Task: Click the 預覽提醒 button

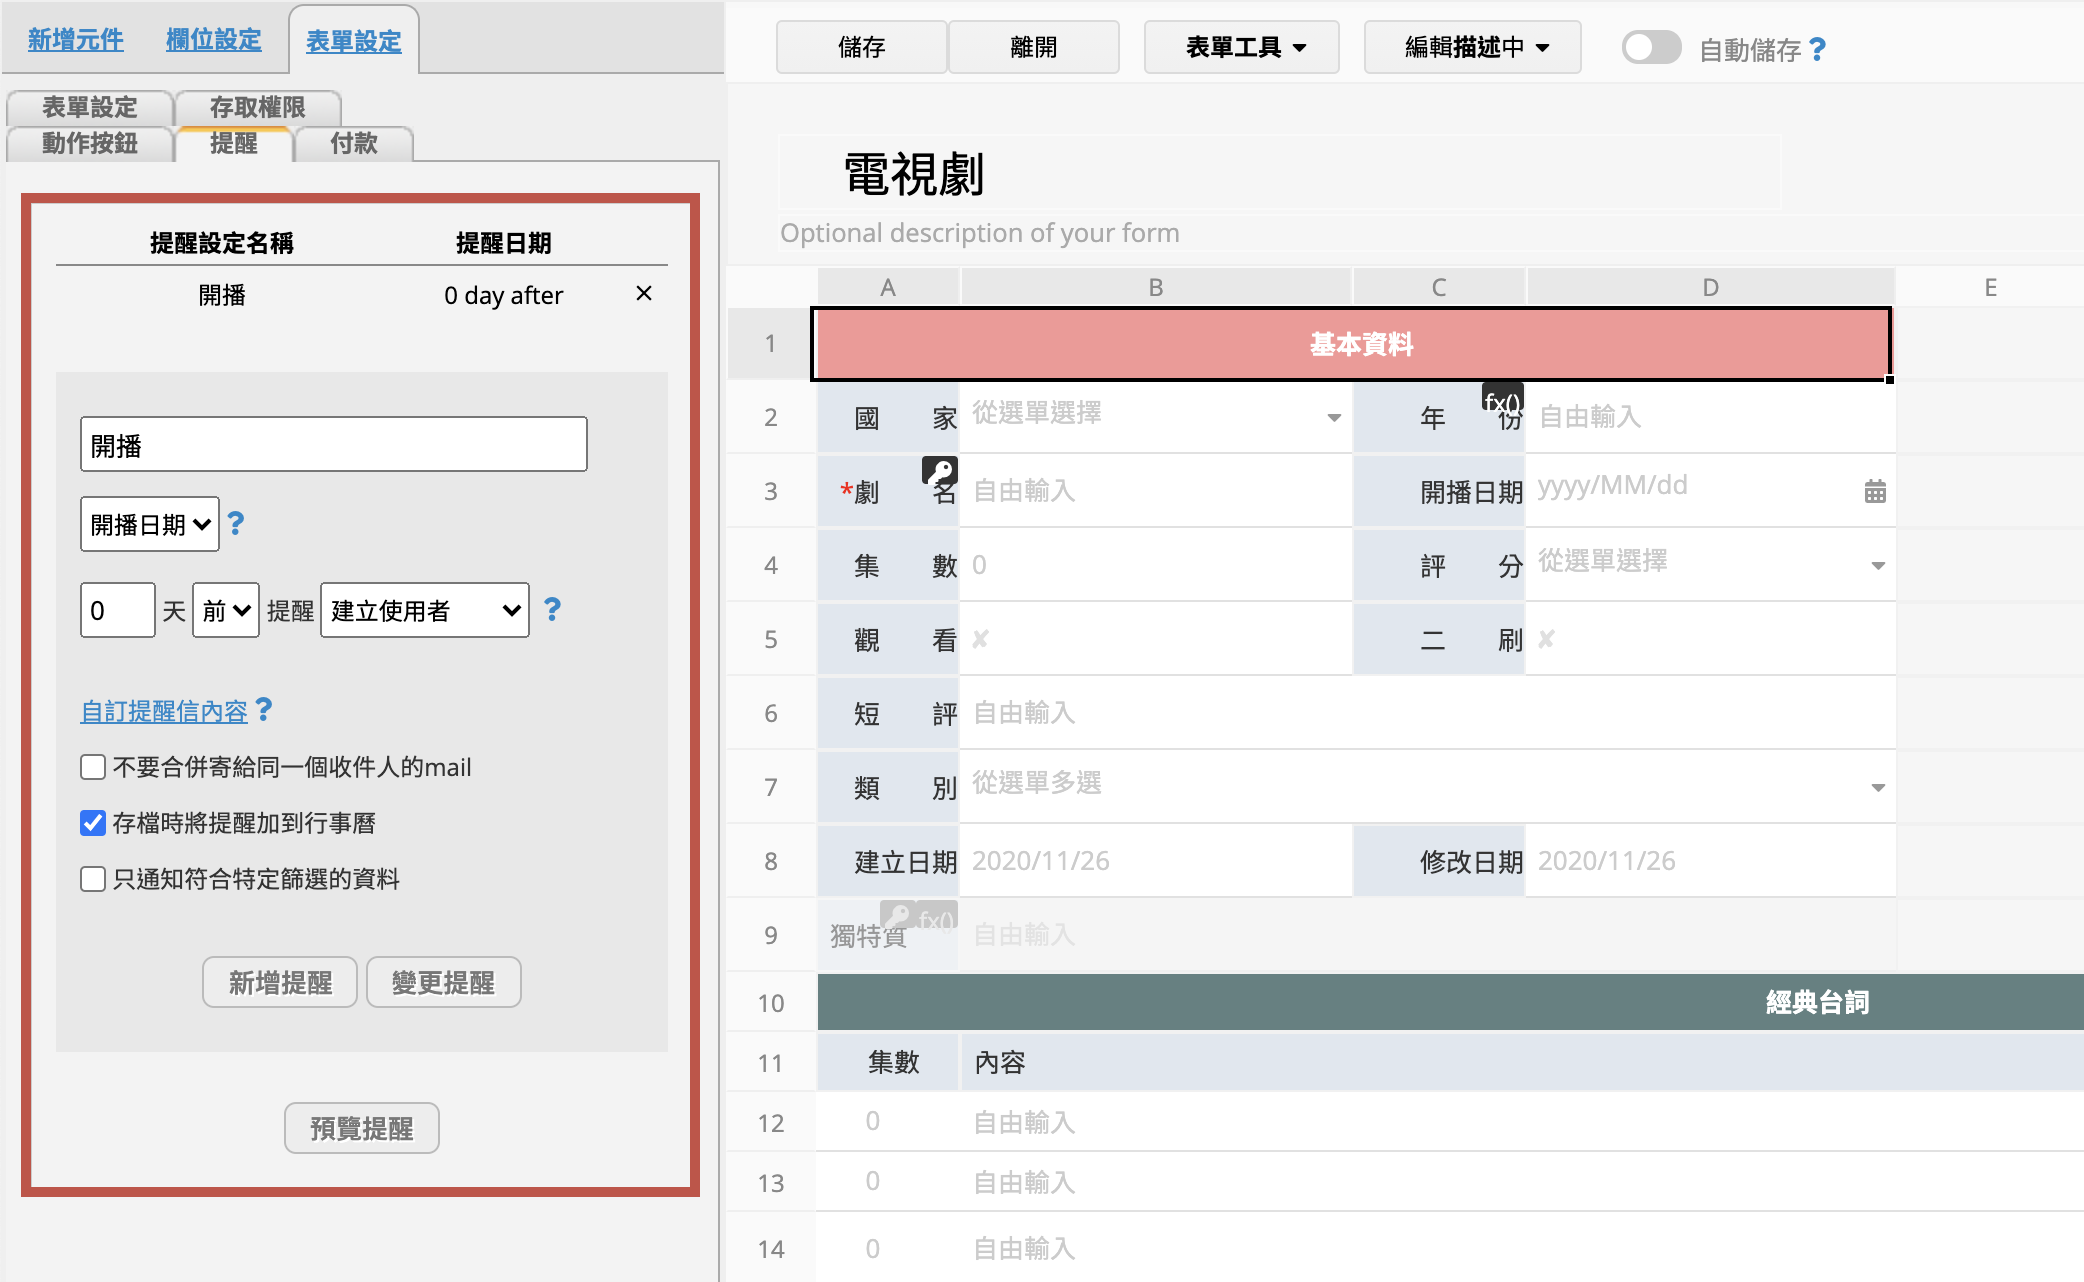Action: (361, 1128)
